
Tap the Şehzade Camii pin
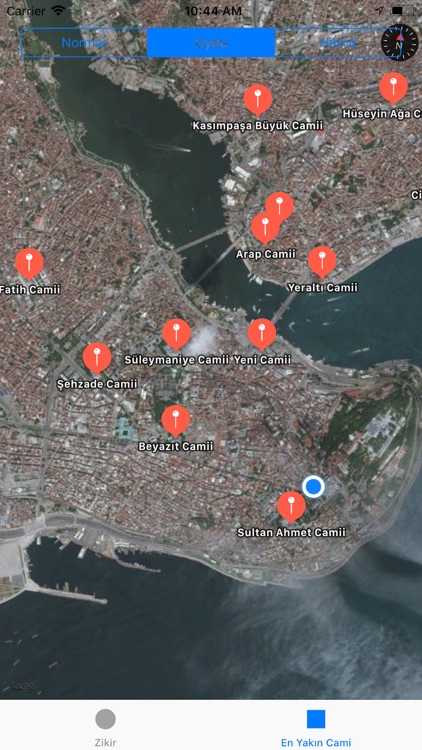point(97,358)
